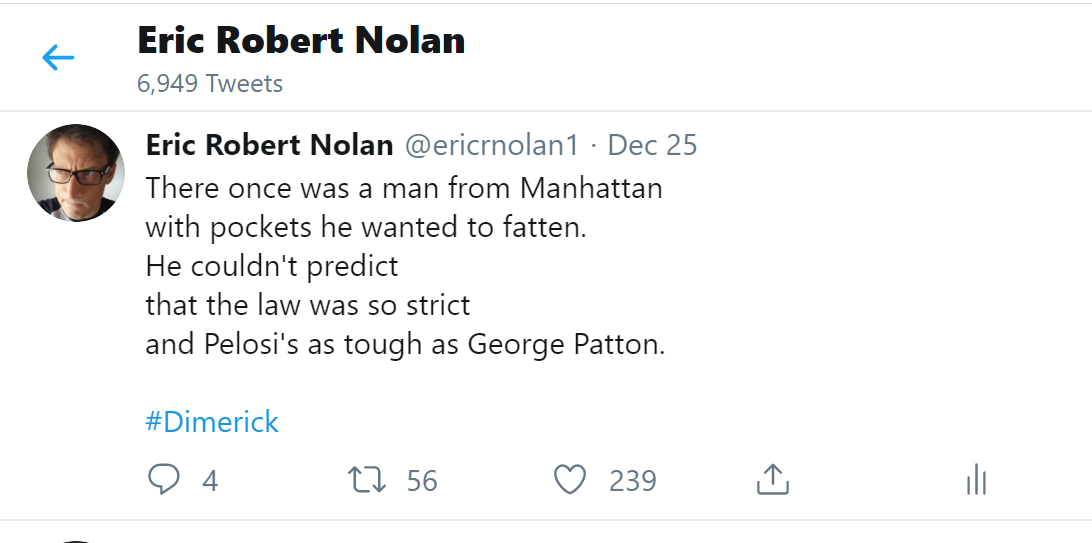The width and height of the screenshot is (1092, 543).
Task: Click the line "He couldn't predict"
Action: tap(272, 266)
